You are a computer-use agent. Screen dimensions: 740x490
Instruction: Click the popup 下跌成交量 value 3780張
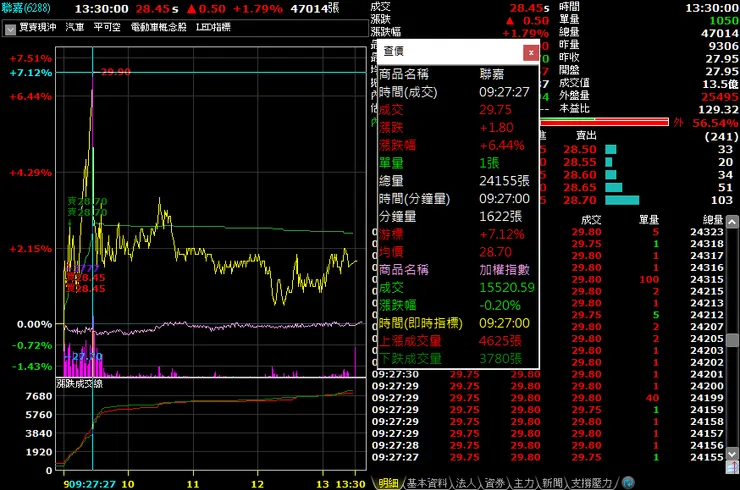[x=500, y=359]
